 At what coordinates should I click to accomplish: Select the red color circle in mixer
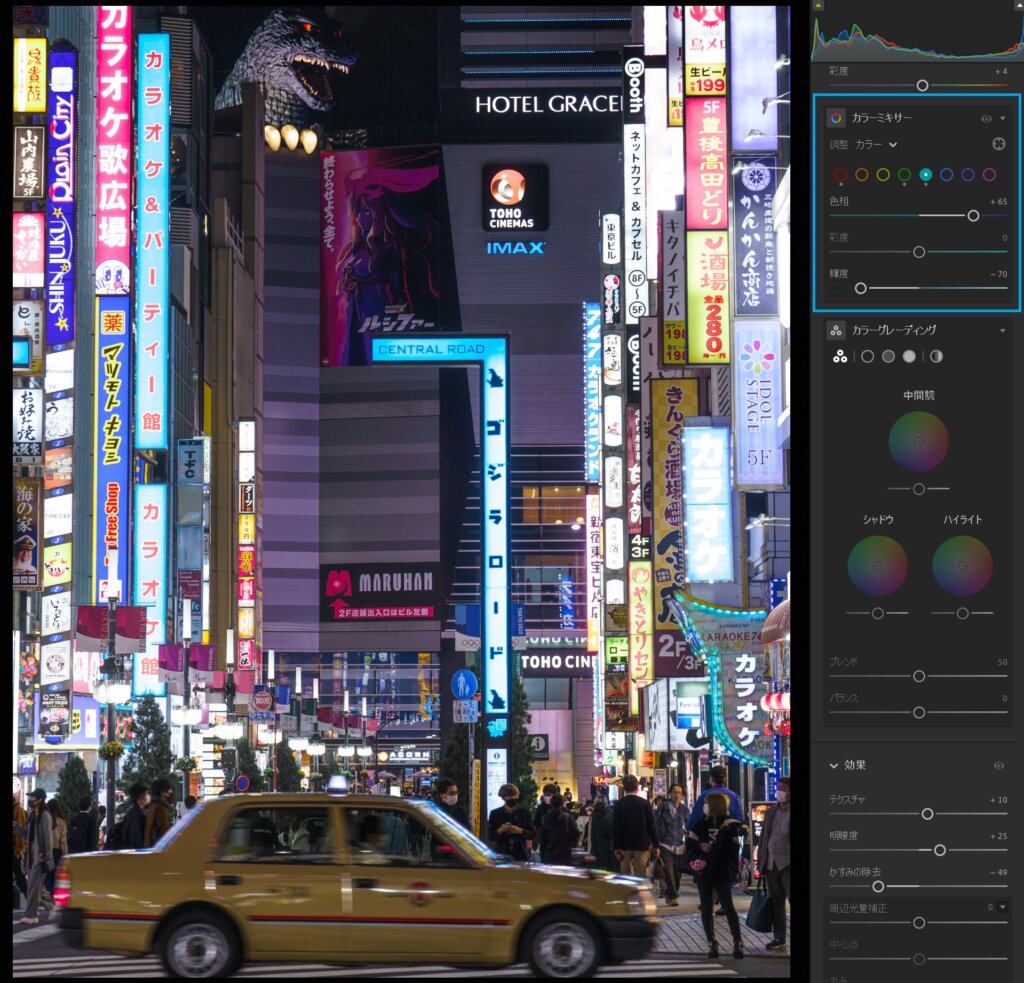pos(840,174)
